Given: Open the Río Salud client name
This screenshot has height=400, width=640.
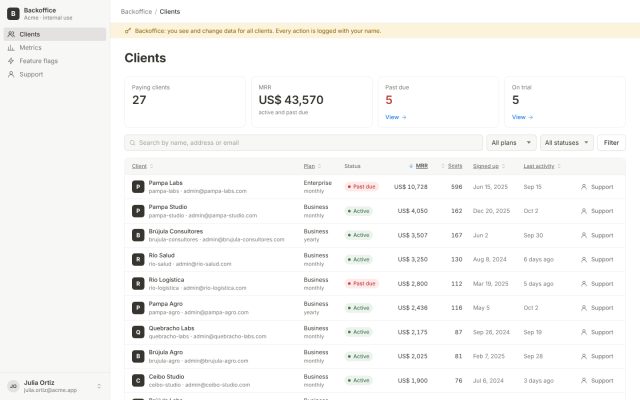Looking at the screenshot, I should click(x=162, y=256).
